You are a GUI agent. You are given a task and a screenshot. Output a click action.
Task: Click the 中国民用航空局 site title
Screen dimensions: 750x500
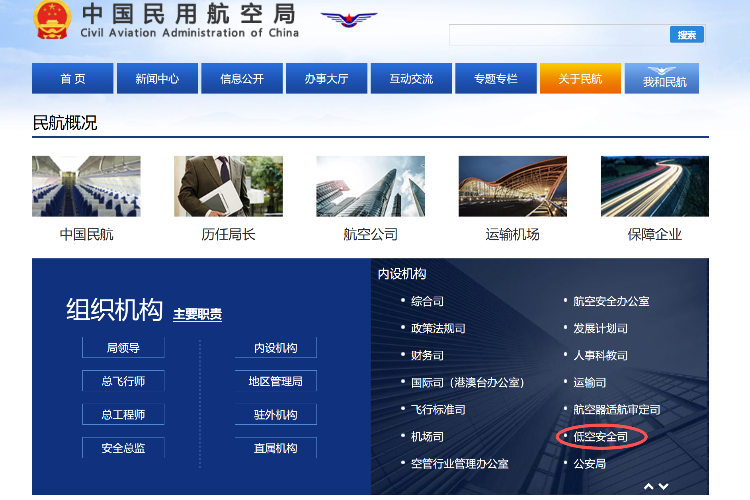pyautogui.click(x=189, y=14)
